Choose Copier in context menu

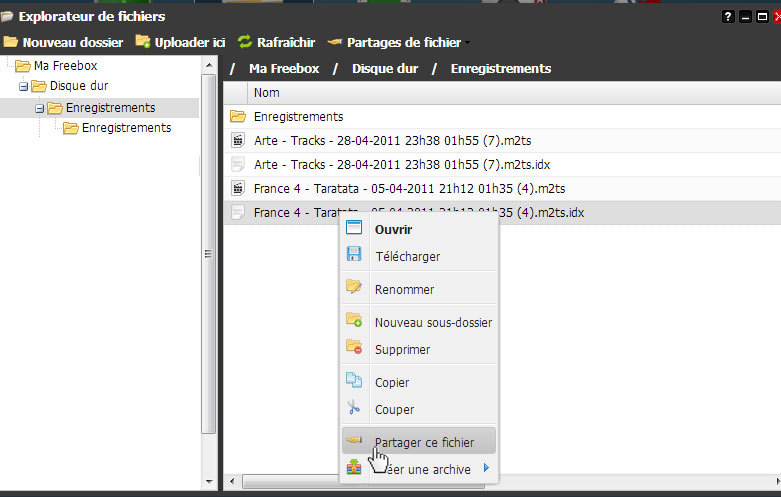click(x=419, y=382)
